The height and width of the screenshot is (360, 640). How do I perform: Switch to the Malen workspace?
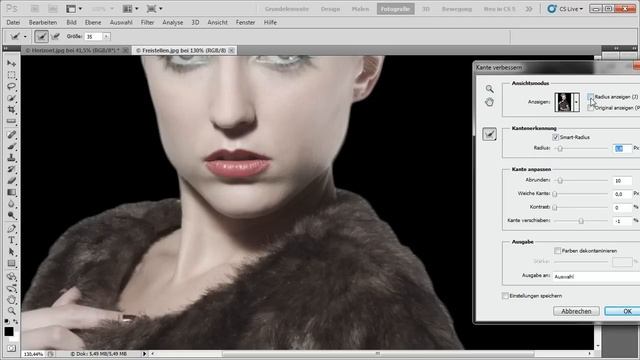tap(360, 9)
